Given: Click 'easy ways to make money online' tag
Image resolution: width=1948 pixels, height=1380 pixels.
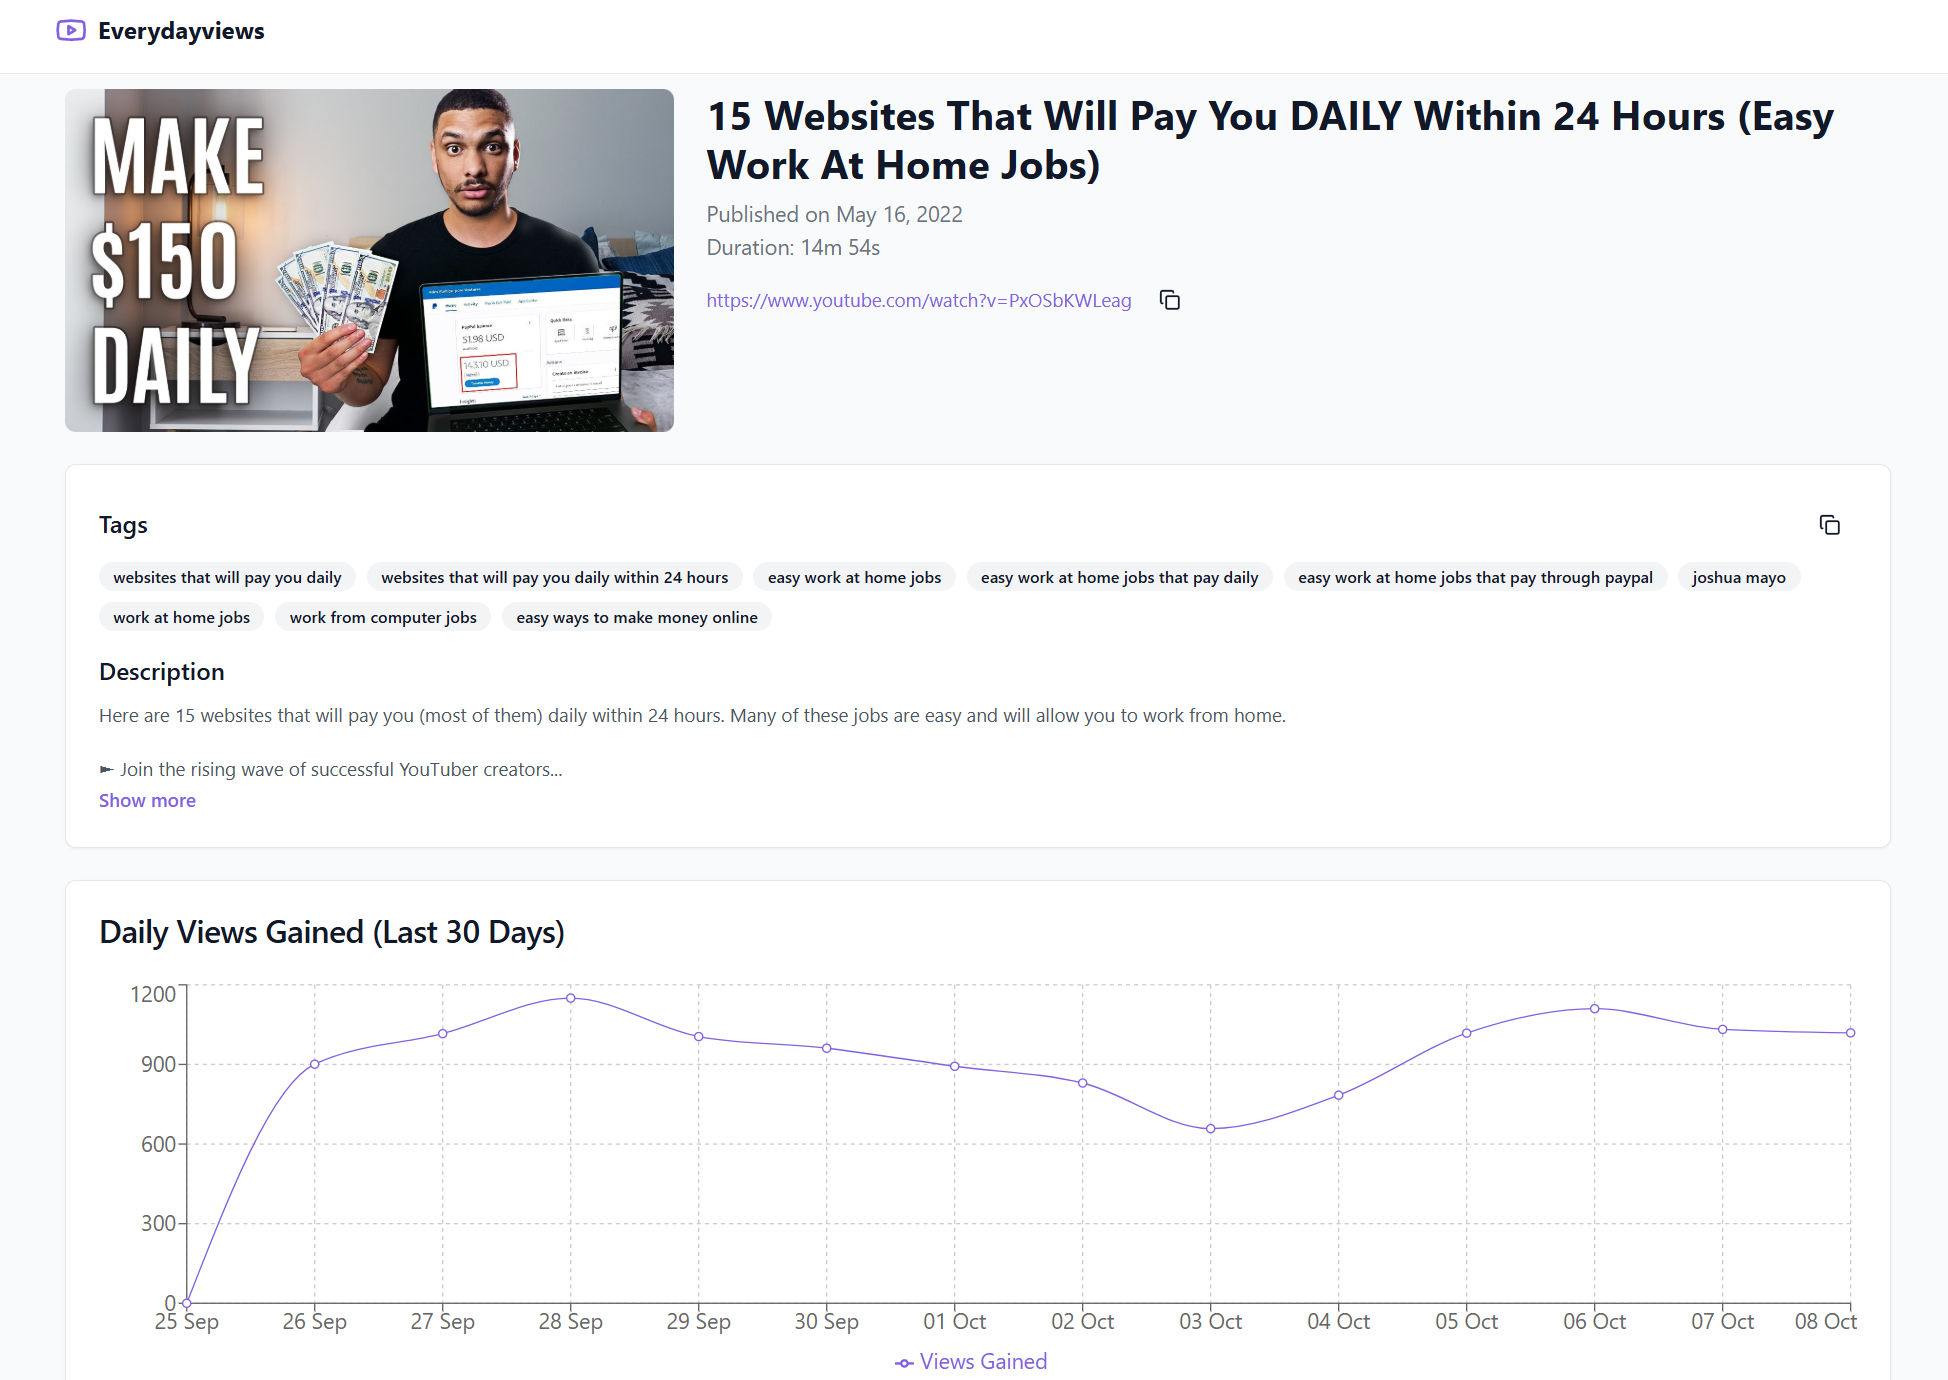Looking at the screenshot, I should 636,617.
